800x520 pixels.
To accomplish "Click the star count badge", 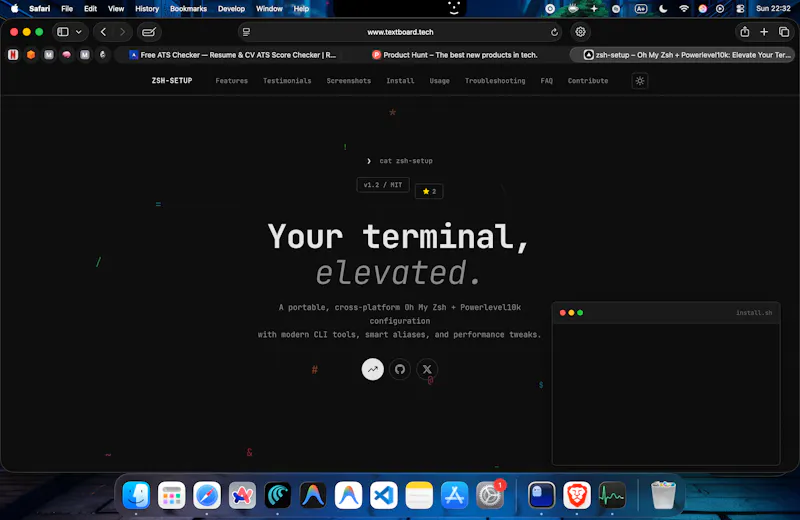I will (429, 191).
